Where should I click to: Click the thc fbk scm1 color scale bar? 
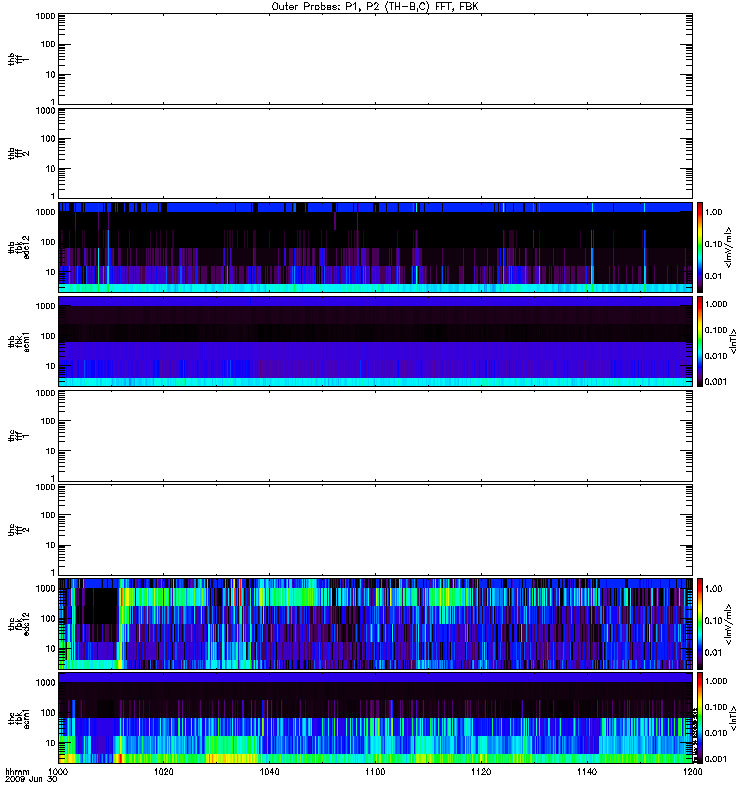click(700, 718)
